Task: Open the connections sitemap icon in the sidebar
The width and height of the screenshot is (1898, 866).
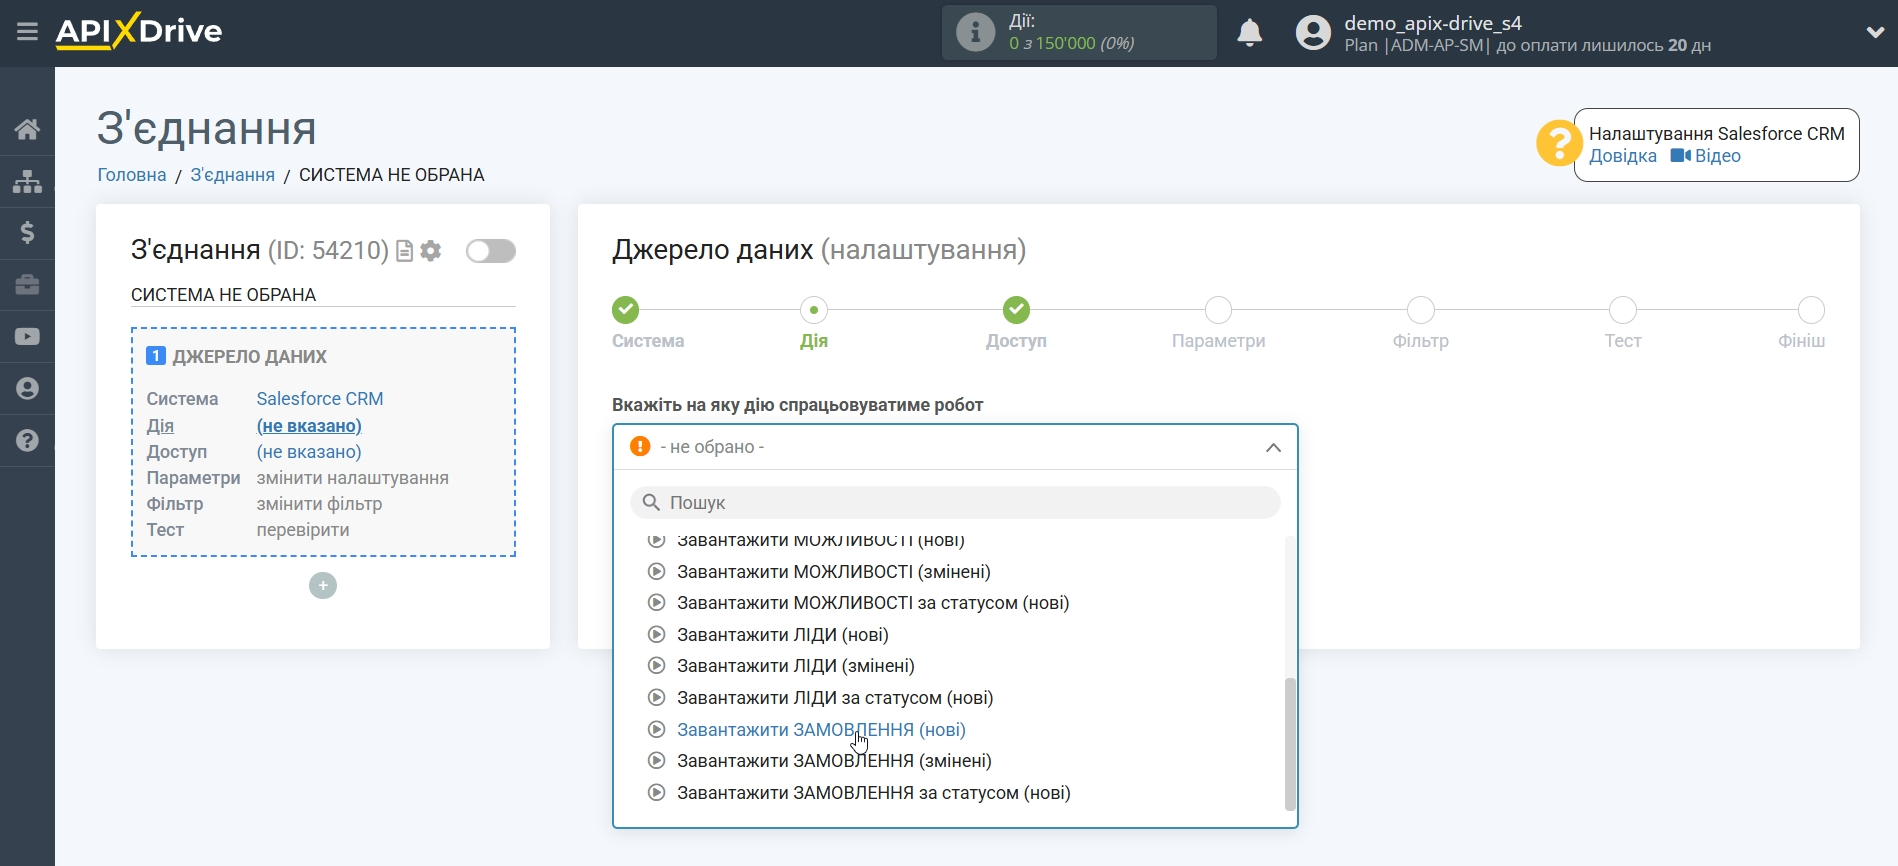Action: click(27, 181)
